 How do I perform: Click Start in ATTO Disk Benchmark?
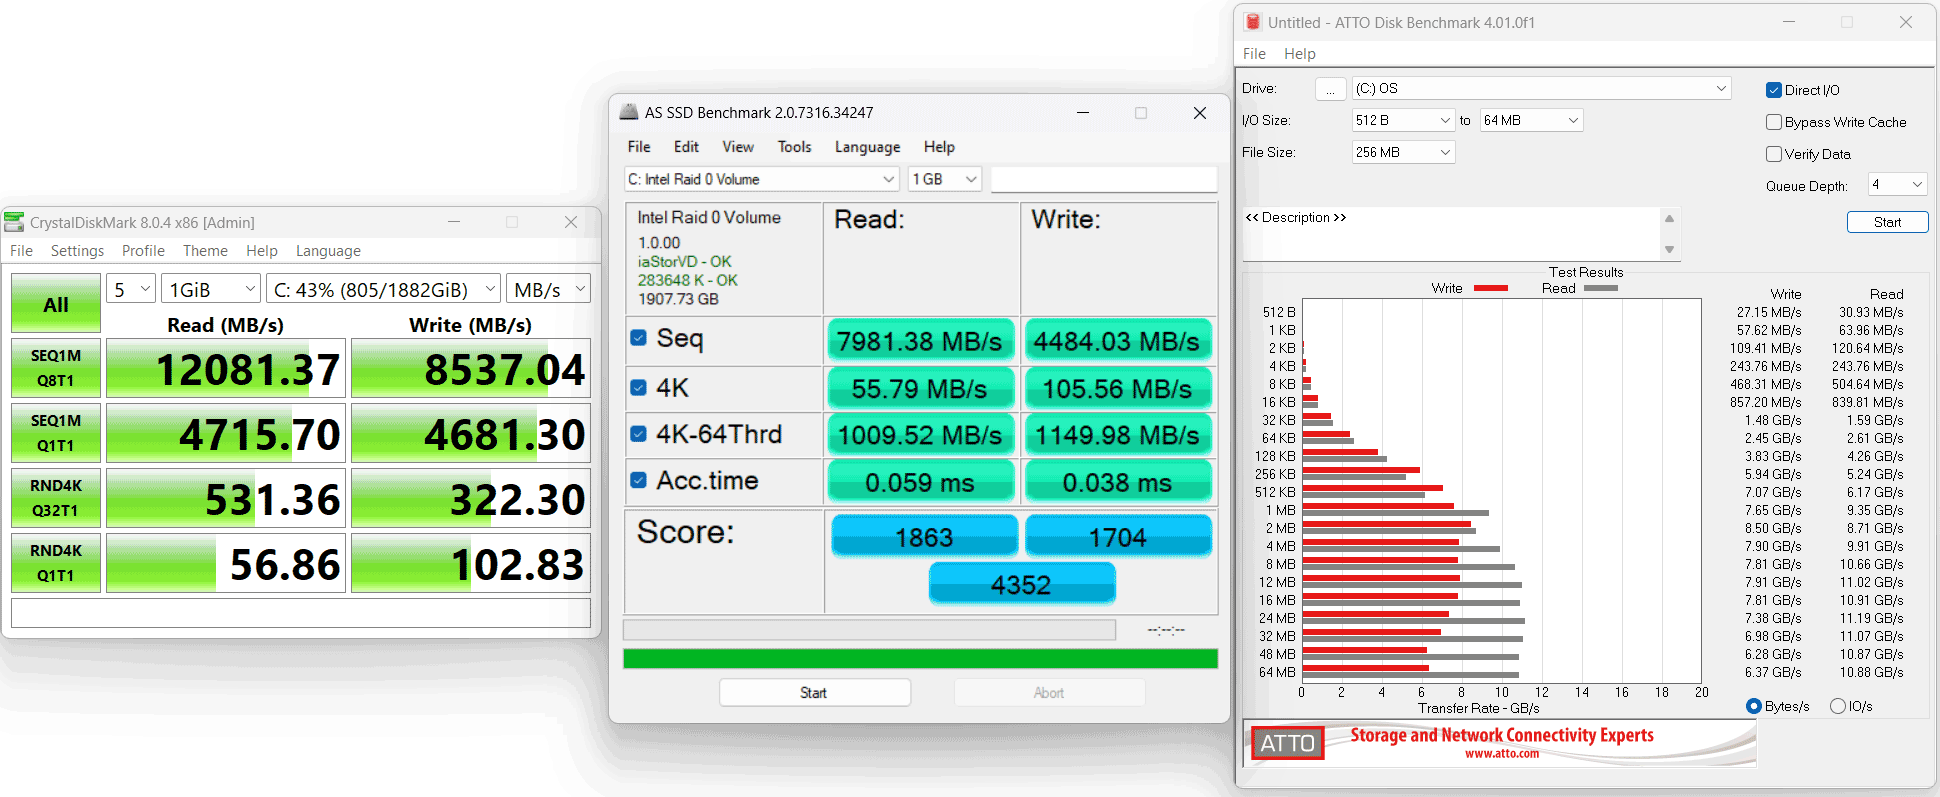[1887, 222]
